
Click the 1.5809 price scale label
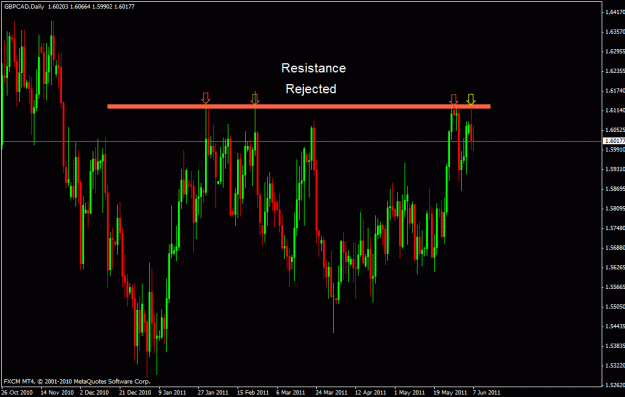point(615,208)
